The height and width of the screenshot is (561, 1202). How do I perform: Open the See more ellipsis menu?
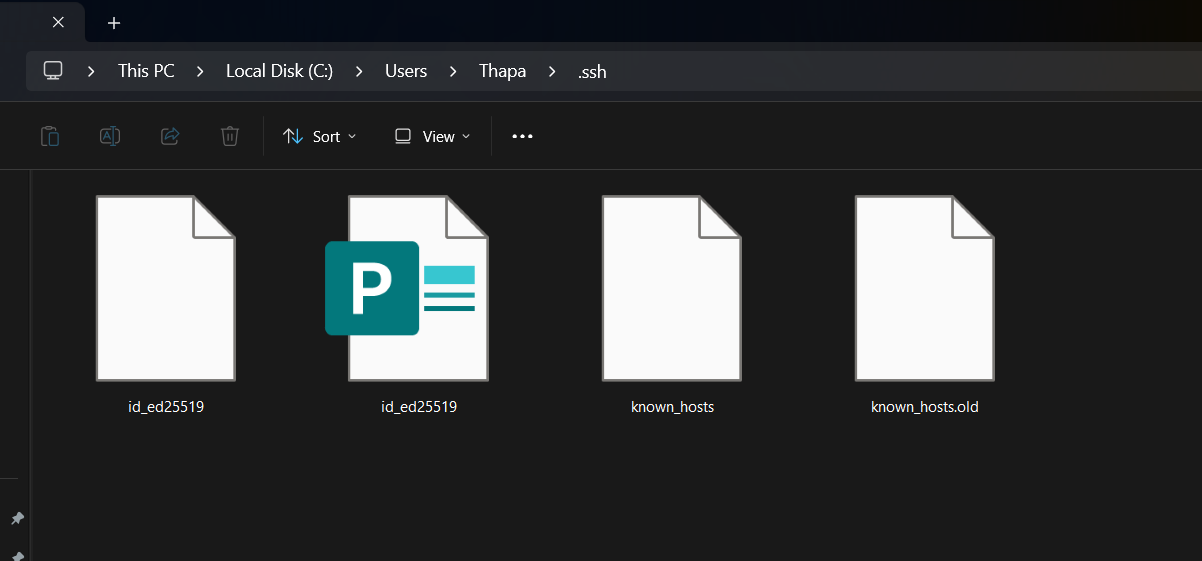pos(522,136)
